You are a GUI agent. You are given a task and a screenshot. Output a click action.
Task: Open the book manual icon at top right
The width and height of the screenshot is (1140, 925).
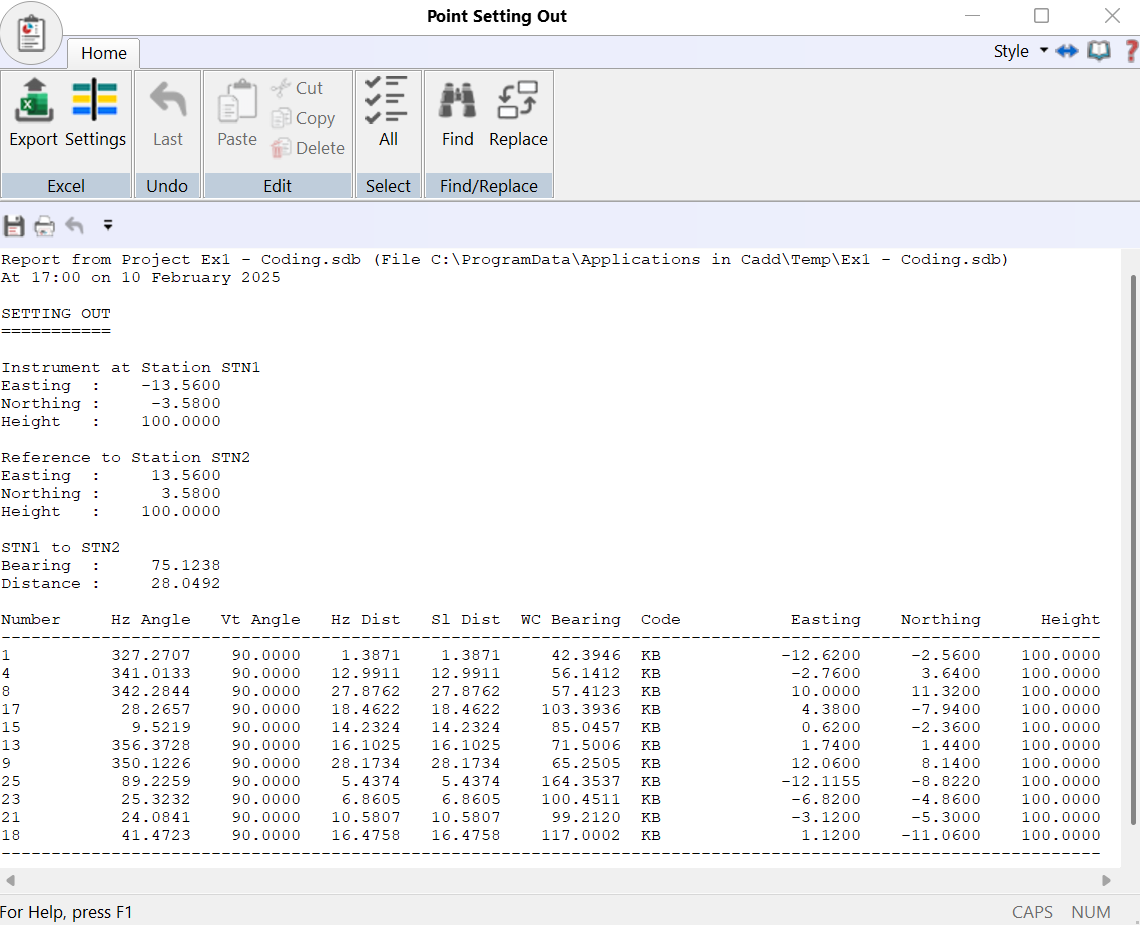1099,51
